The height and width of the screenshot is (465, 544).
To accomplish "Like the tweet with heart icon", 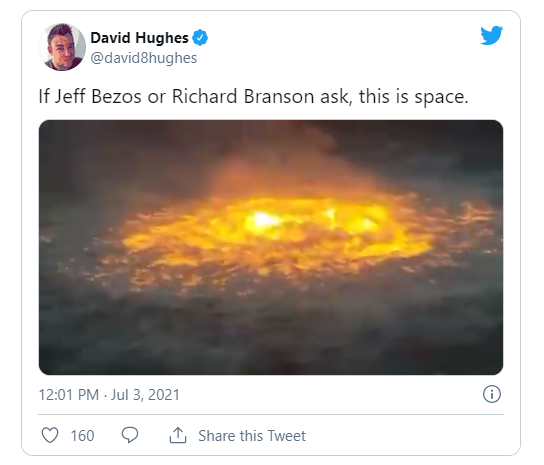I will coord(50,435).
